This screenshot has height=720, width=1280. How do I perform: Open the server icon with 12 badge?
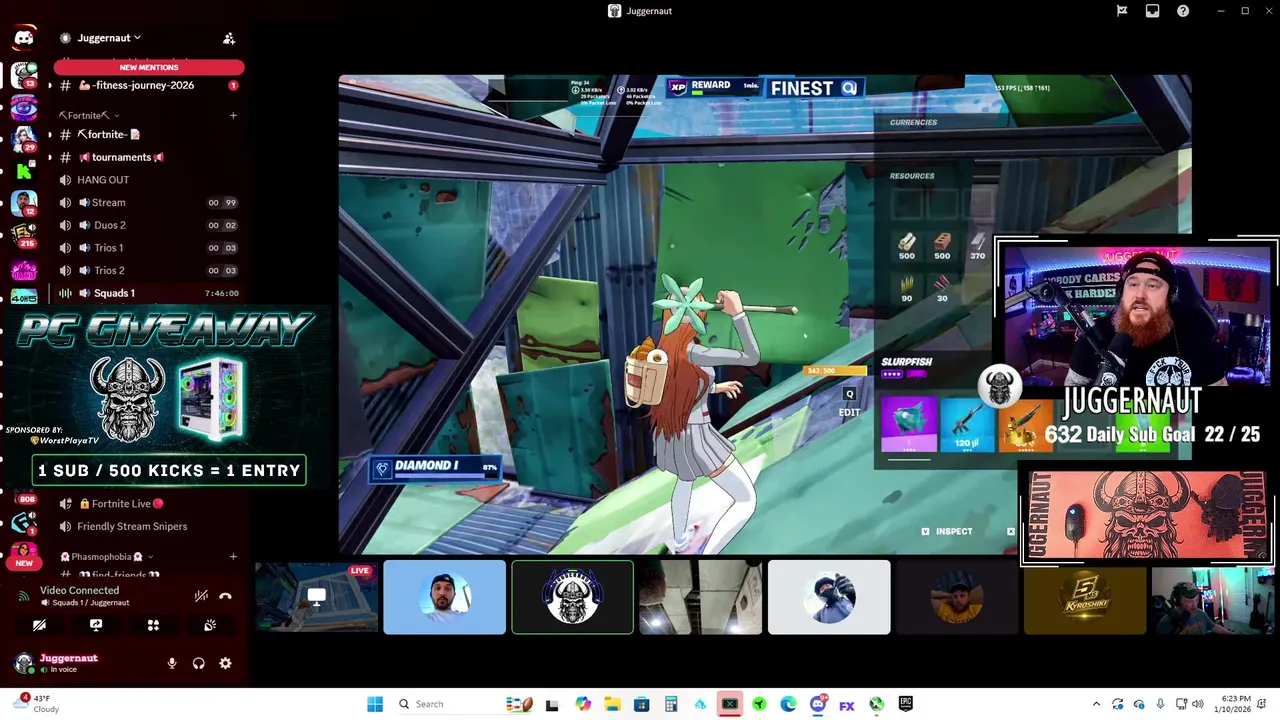[x=24, y=203]
